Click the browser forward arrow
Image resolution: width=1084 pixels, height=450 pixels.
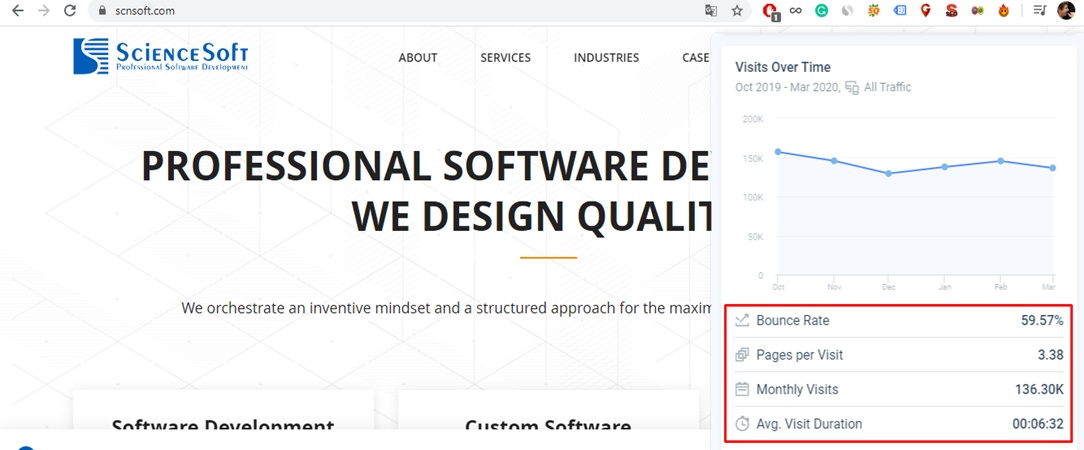point(44,10)
